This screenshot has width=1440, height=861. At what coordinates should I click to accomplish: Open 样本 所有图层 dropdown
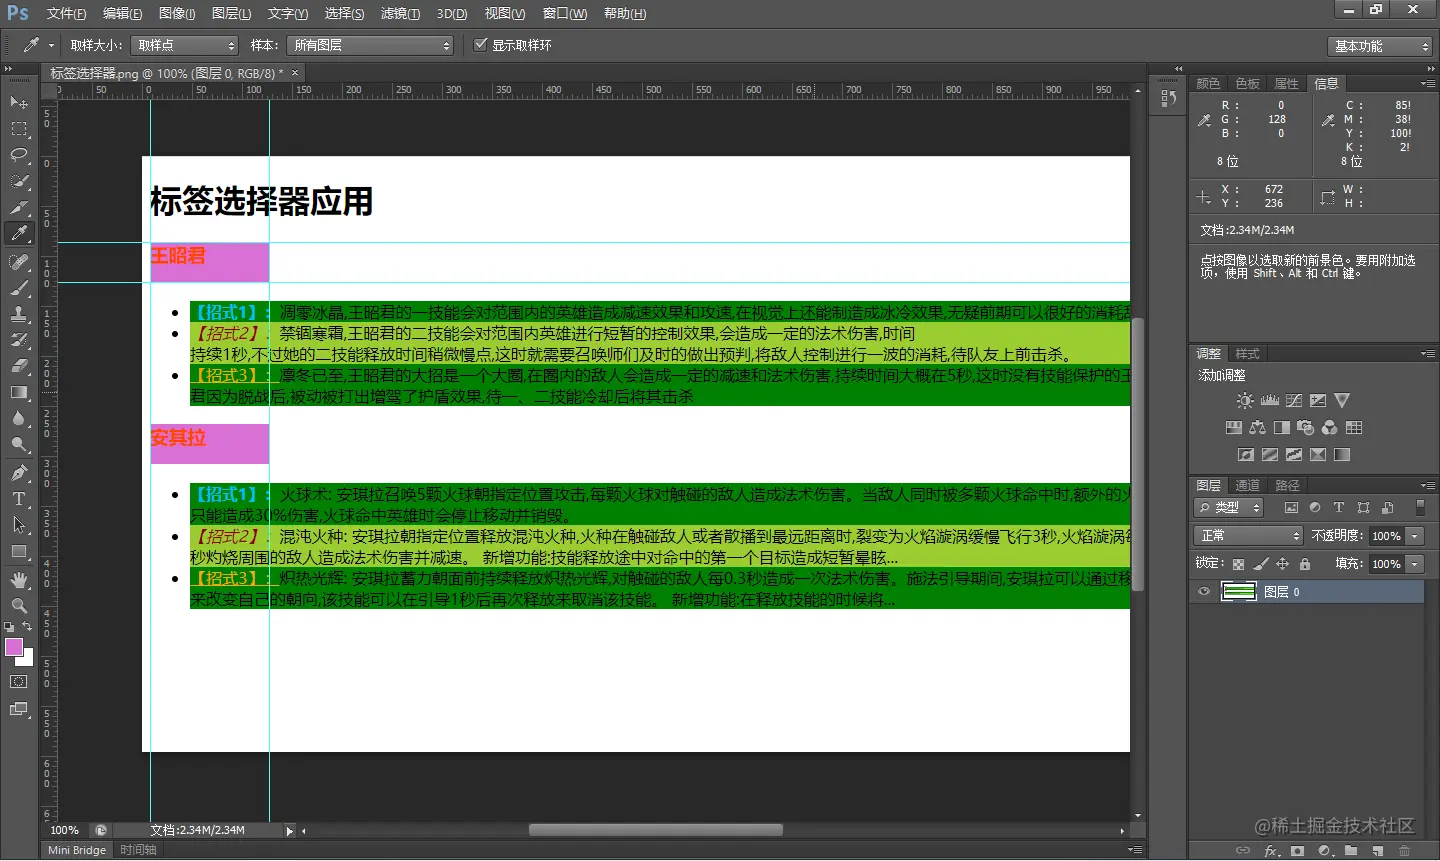point(370,45)
